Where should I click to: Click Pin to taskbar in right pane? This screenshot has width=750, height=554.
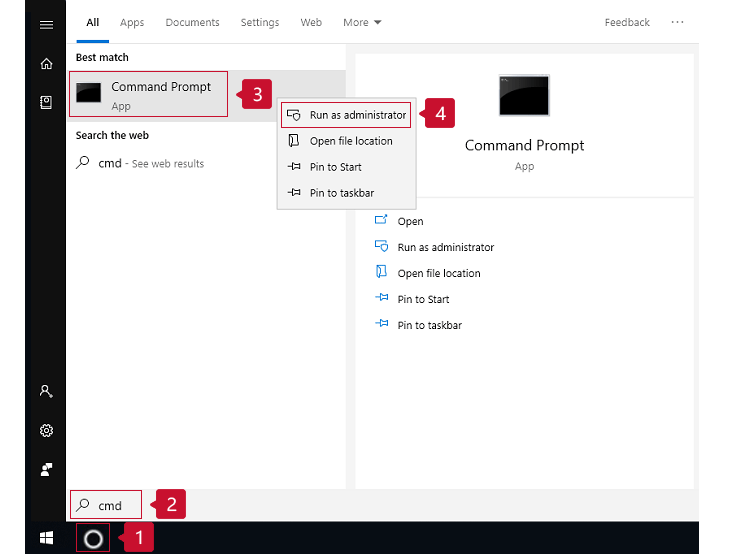pos(429,325)
